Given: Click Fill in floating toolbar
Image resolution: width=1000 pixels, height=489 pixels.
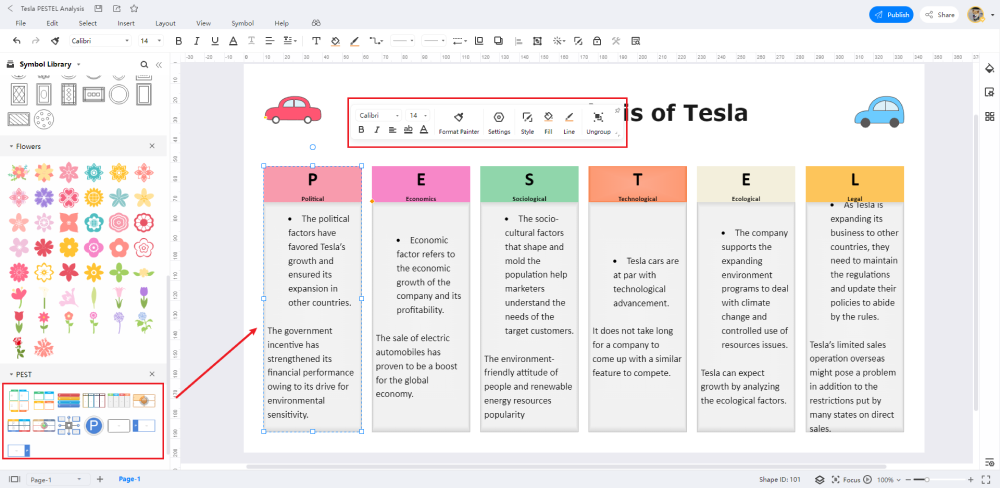Looking at the screenshot, I should pos(548,122).
